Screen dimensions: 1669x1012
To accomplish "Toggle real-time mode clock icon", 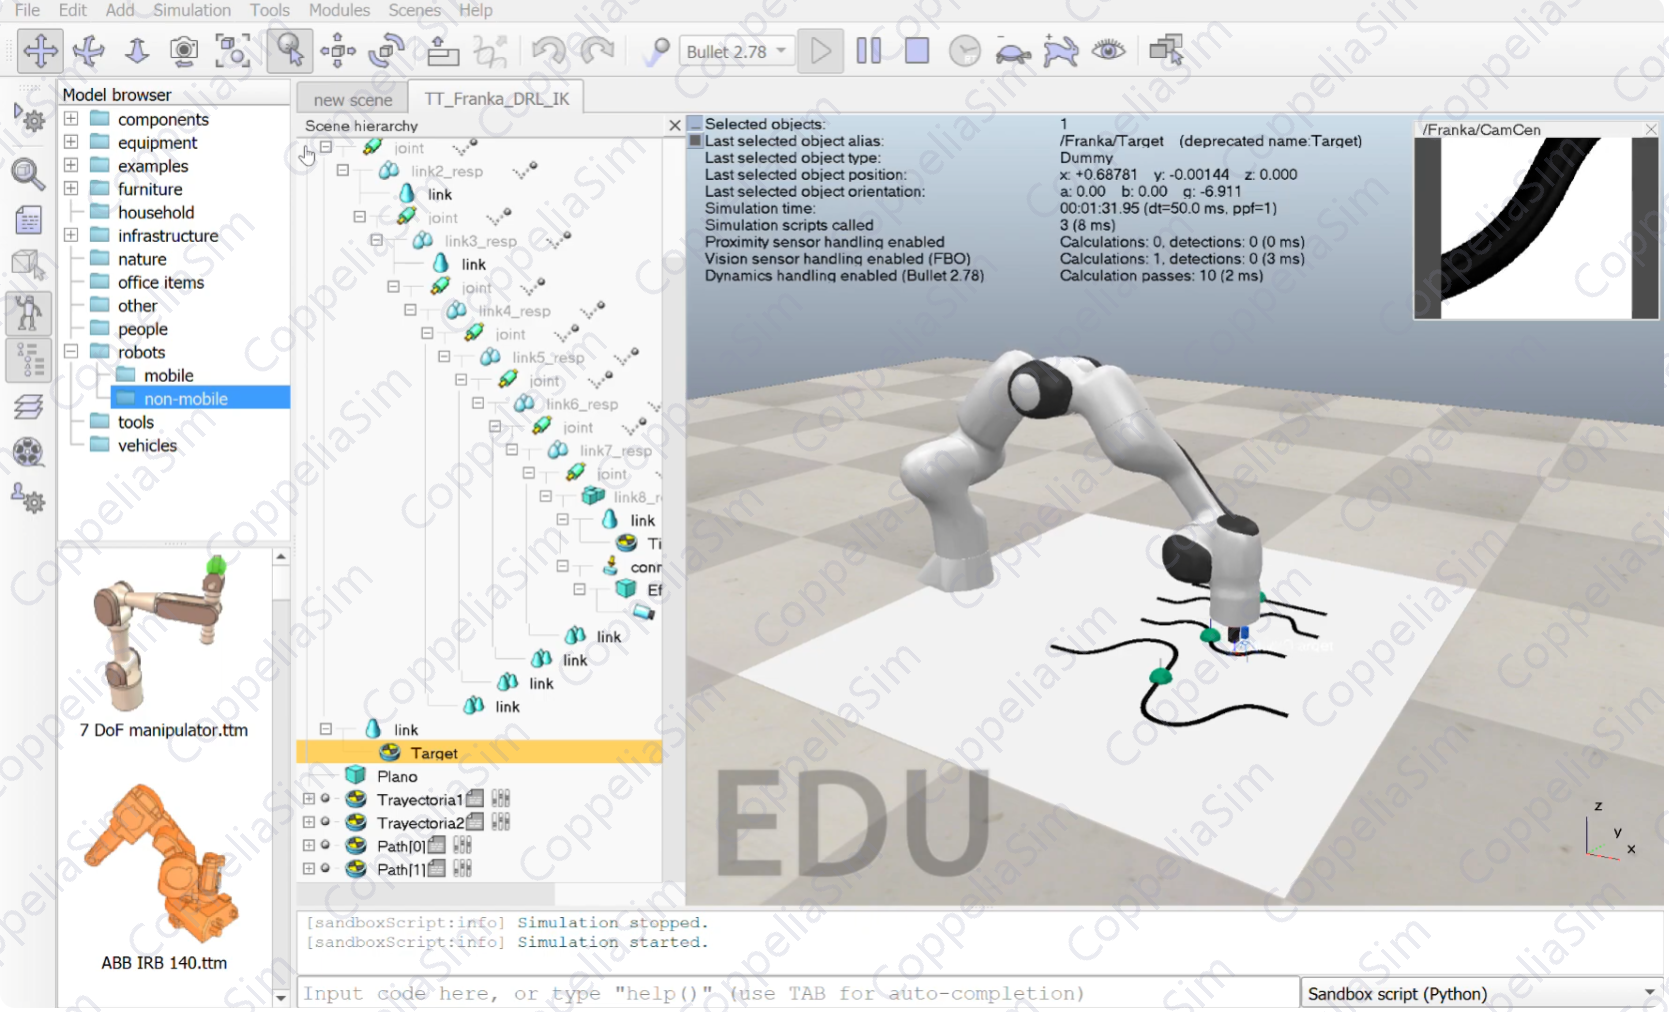I will click(x=965, y=50).
